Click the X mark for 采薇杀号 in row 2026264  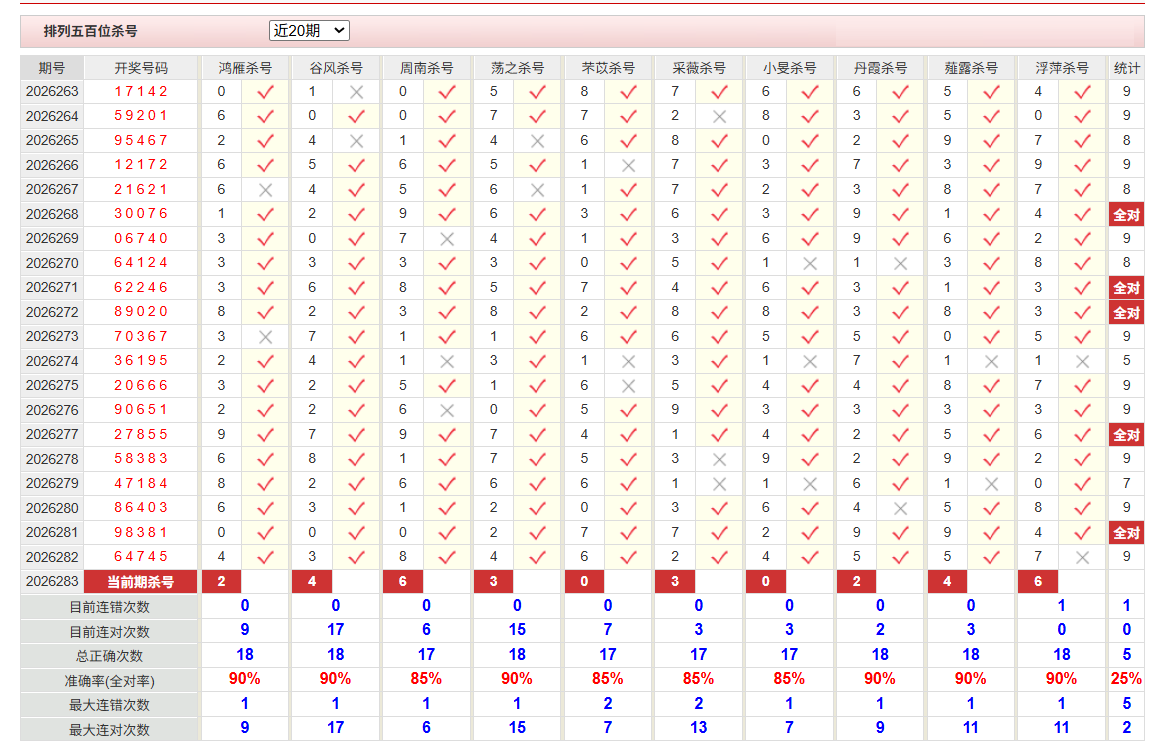click(x=719, y=117)
